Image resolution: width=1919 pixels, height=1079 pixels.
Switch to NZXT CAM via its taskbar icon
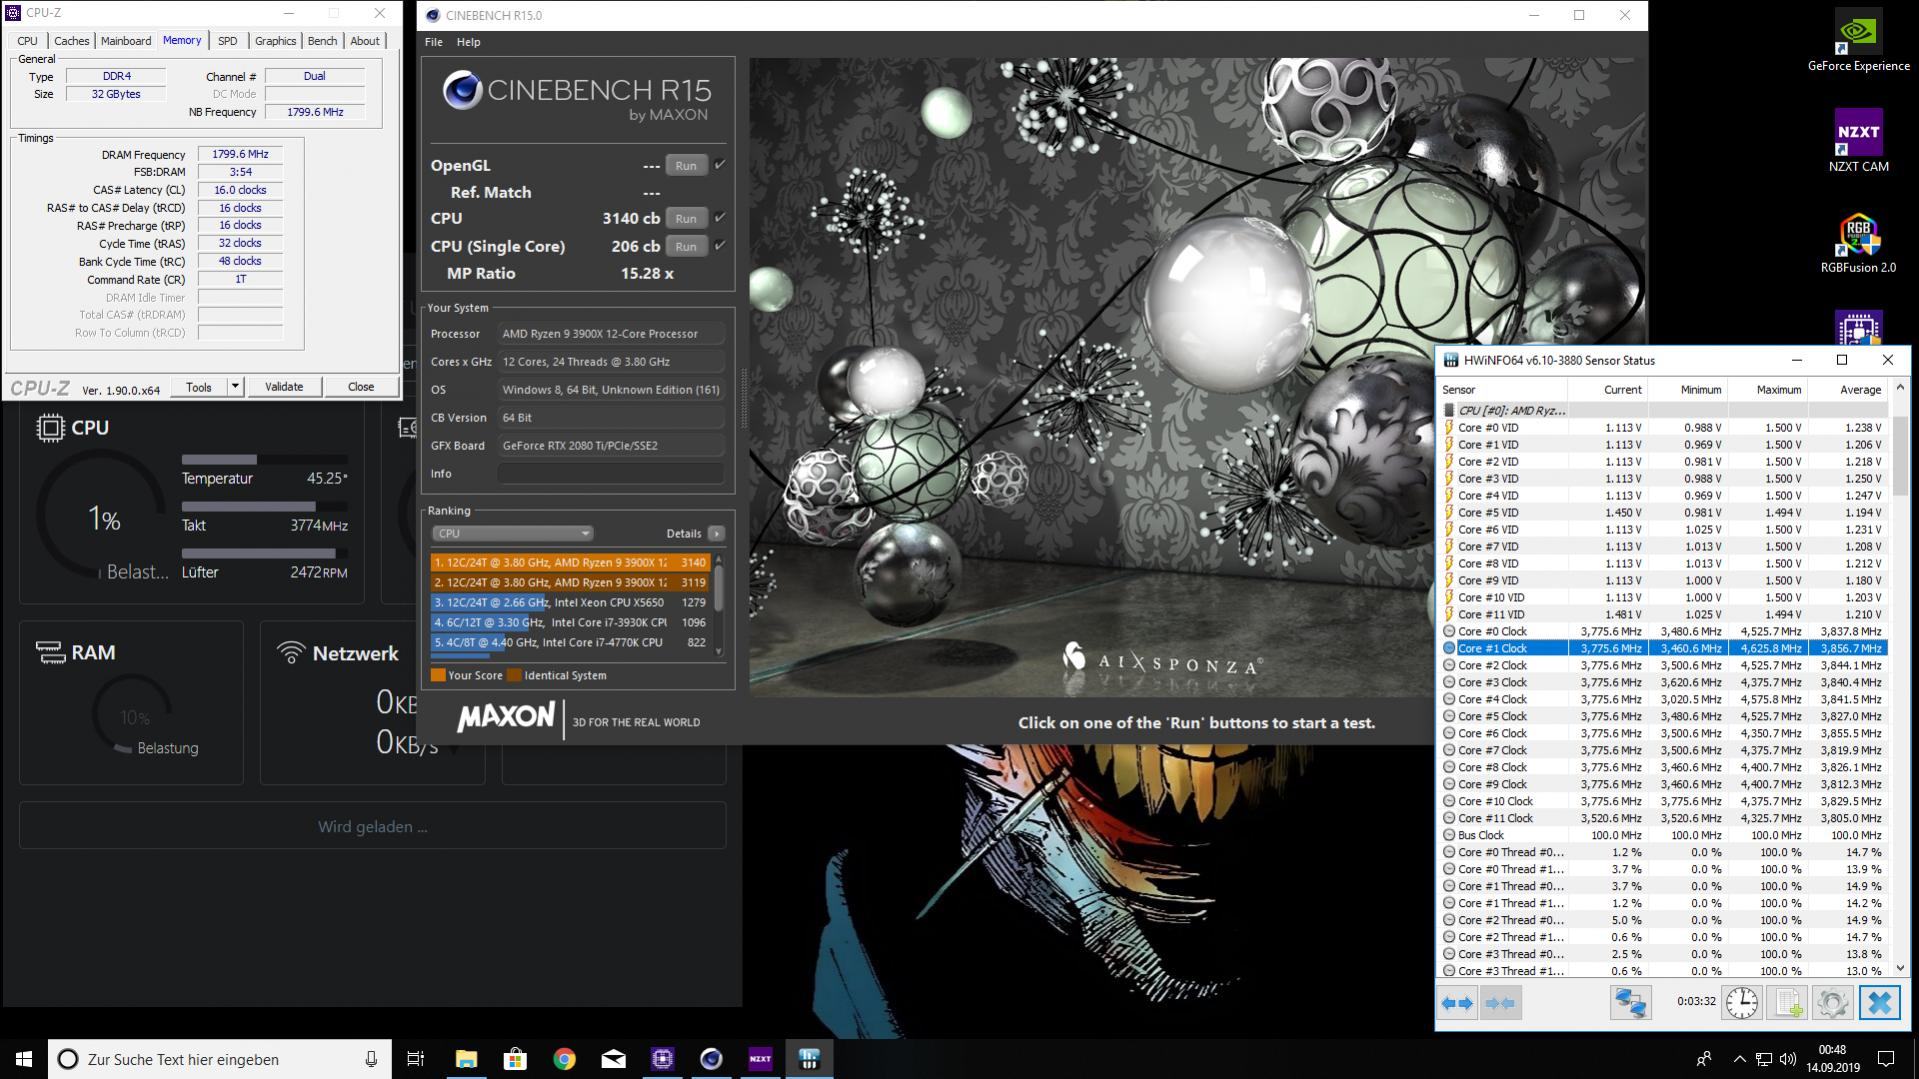coord(760,1059)
